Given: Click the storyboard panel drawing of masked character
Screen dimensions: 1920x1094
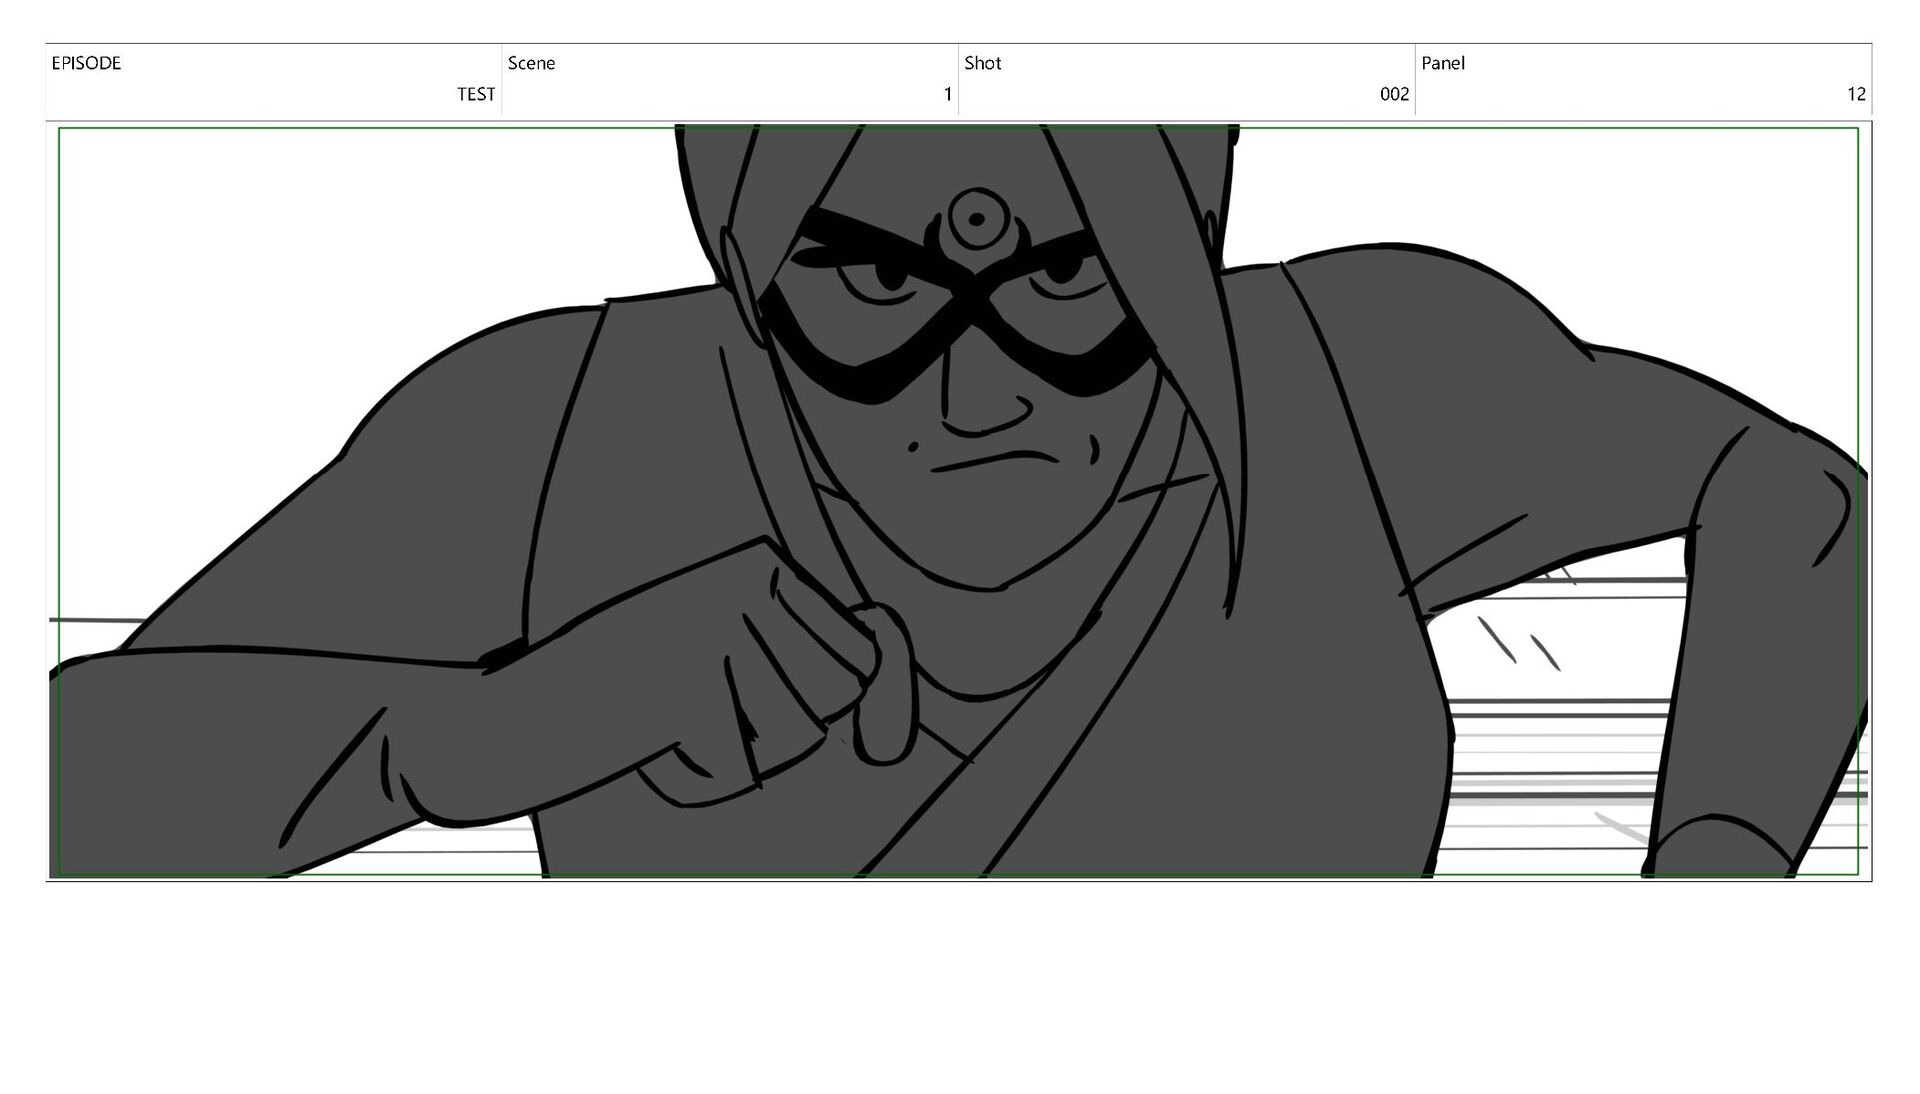Looking at the screenshot, I should click(958, 501).
